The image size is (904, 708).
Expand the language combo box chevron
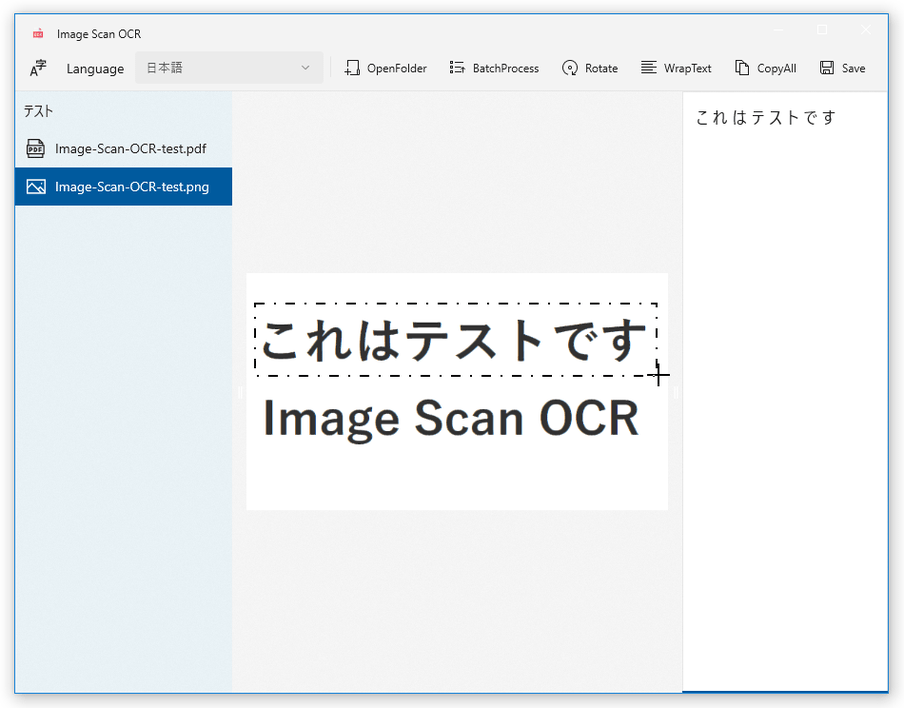pos(305,68)
